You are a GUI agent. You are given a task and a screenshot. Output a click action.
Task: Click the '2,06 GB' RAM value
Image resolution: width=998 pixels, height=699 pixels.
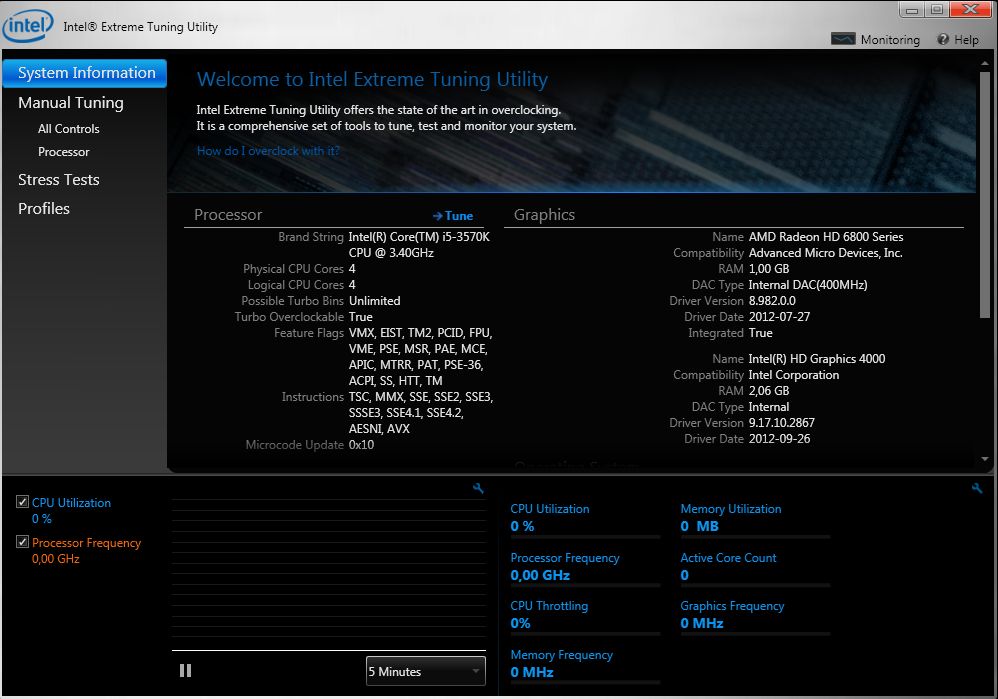coord(769,391)
